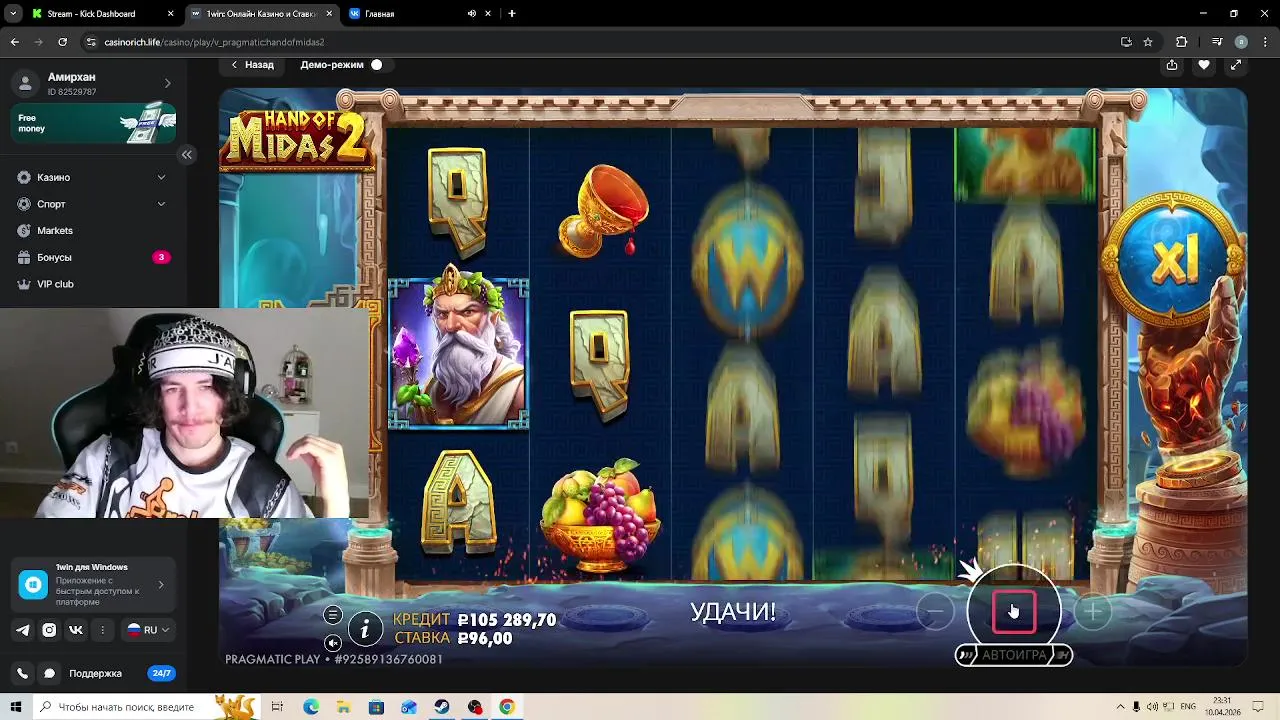Open the Windows Start menu
Image resolution: width=1280 pixels, height=720 pixels.
coord(16,707)
